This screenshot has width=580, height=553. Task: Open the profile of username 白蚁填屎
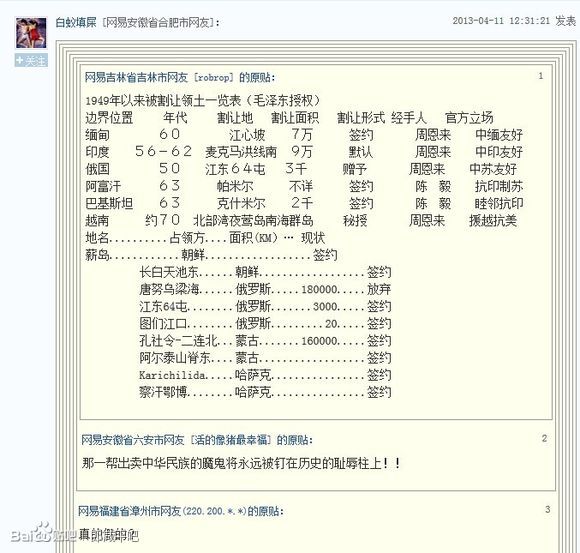click(x=76, y=23)
